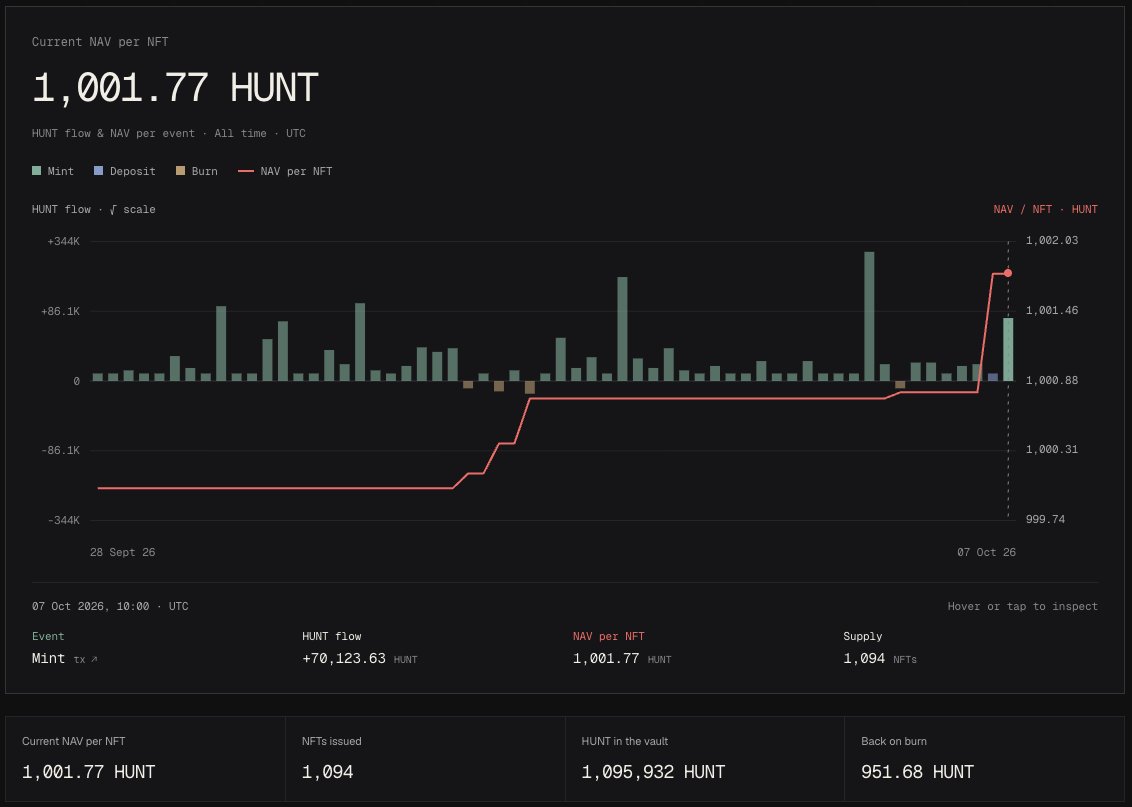Click the '-344K' left axis label
The image size is (1132, 807).
coord(64,520)
